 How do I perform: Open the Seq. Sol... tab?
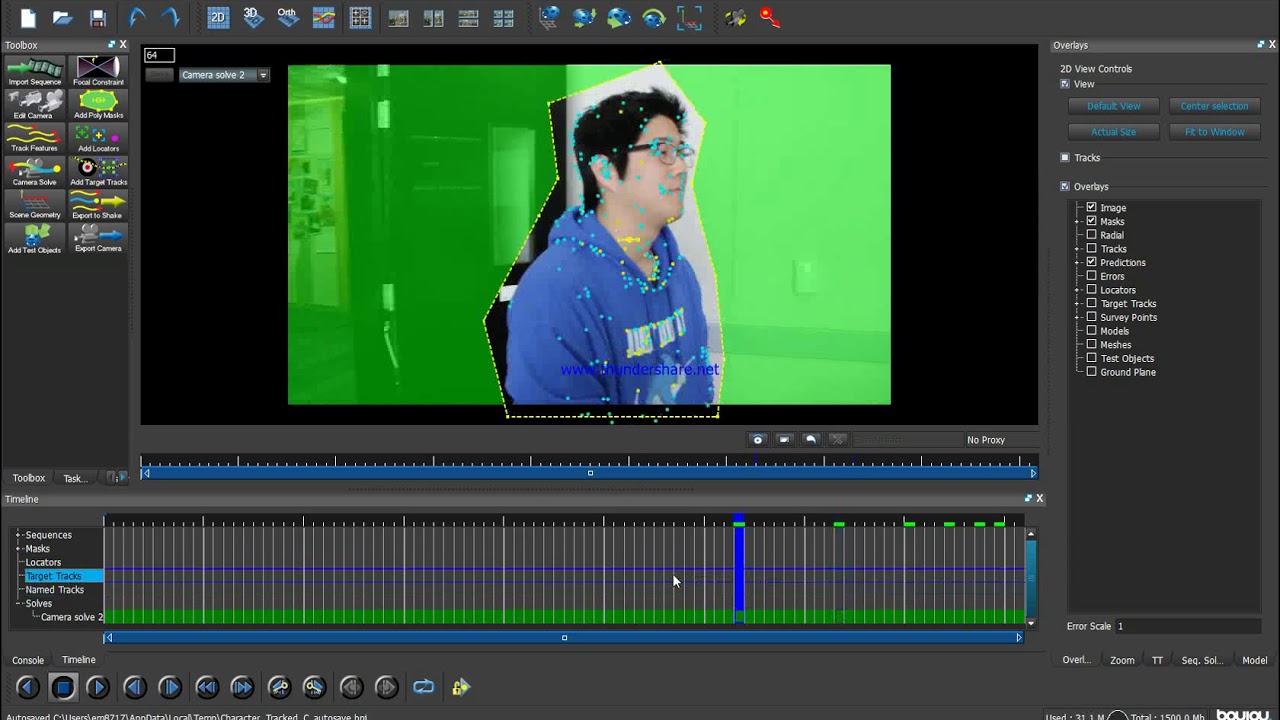pyautogui.click(x=1202, y=660)
